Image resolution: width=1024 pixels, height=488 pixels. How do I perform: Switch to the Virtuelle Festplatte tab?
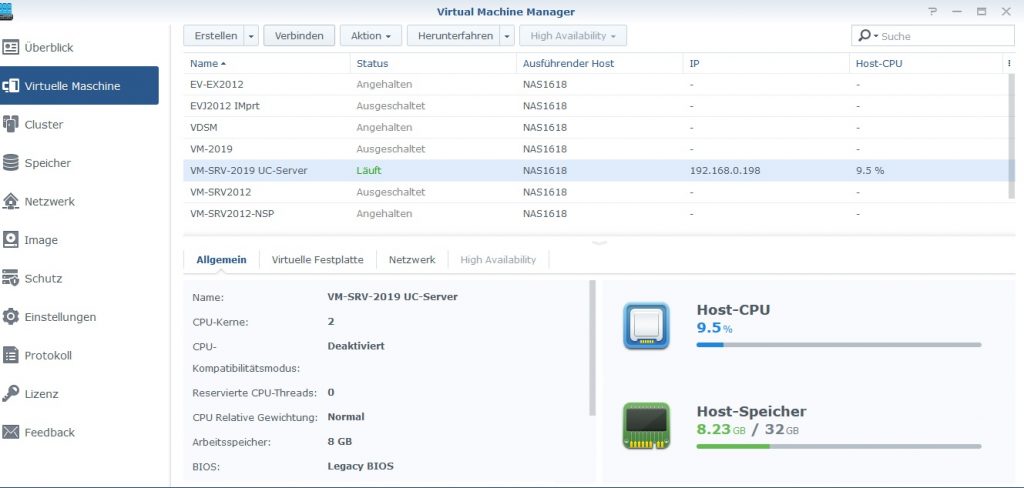point(317,259)
